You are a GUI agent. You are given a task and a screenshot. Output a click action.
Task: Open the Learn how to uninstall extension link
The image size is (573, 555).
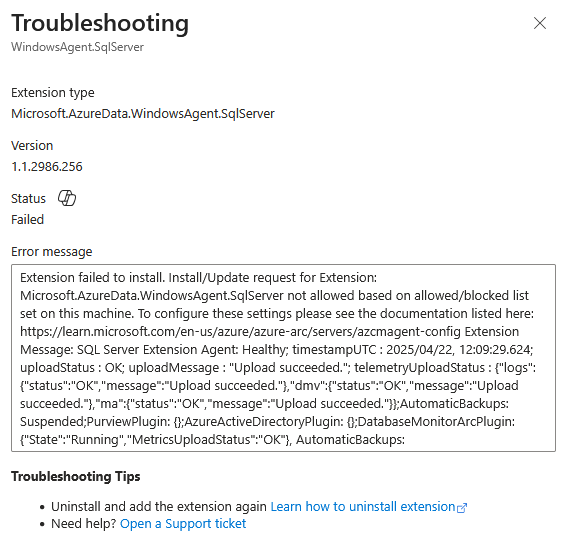click(363, 506)
